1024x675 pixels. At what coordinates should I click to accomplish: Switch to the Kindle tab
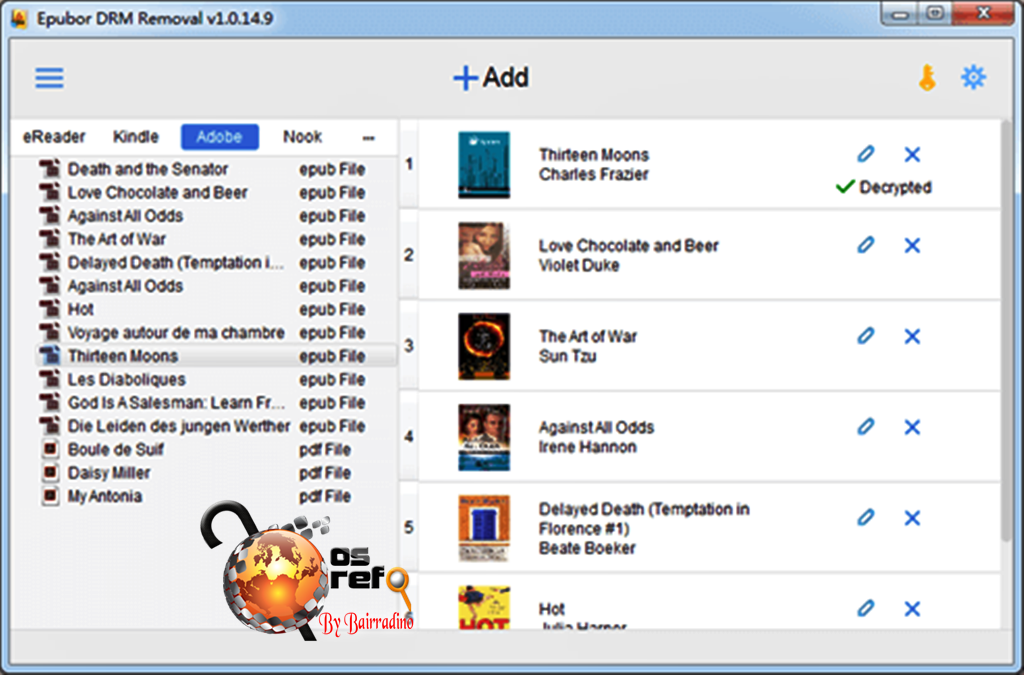click(136, 136)
